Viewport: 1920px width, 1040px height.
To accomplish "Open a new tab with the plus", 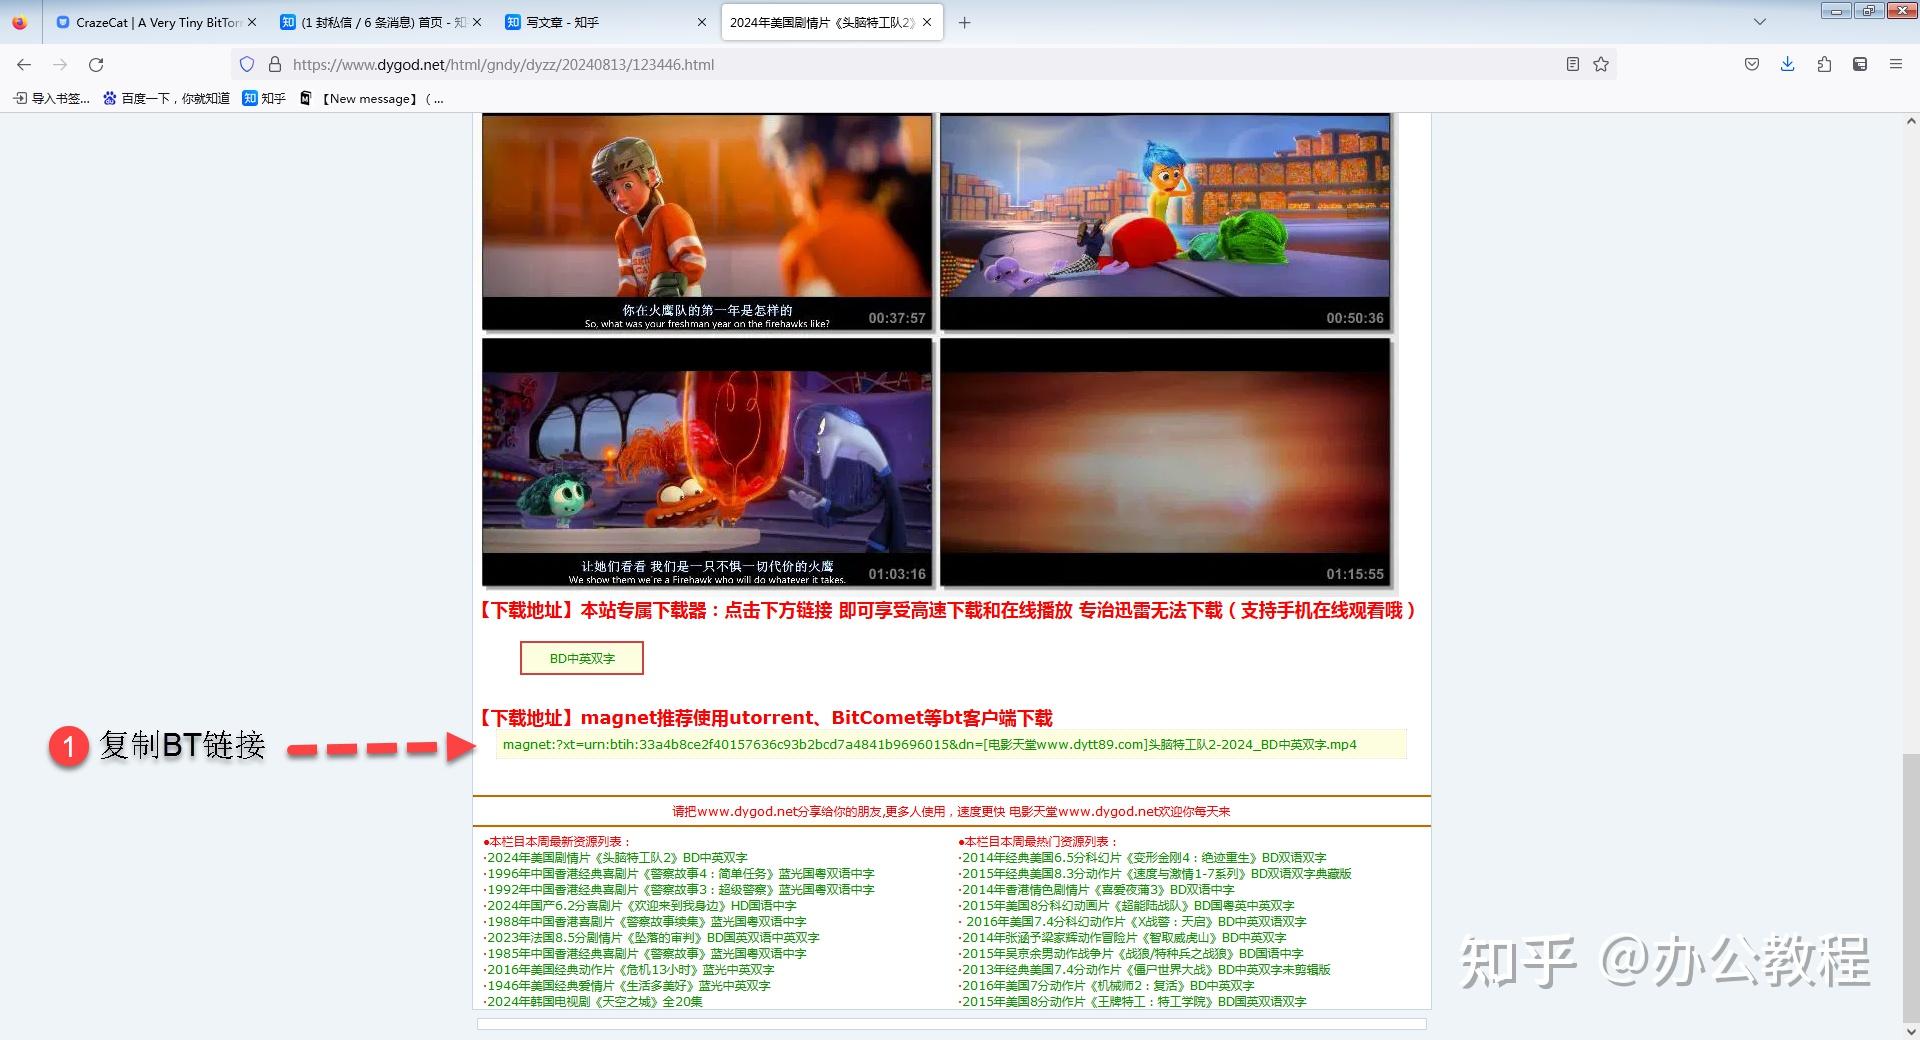I will pyautogui.click(x=964, y=22).
